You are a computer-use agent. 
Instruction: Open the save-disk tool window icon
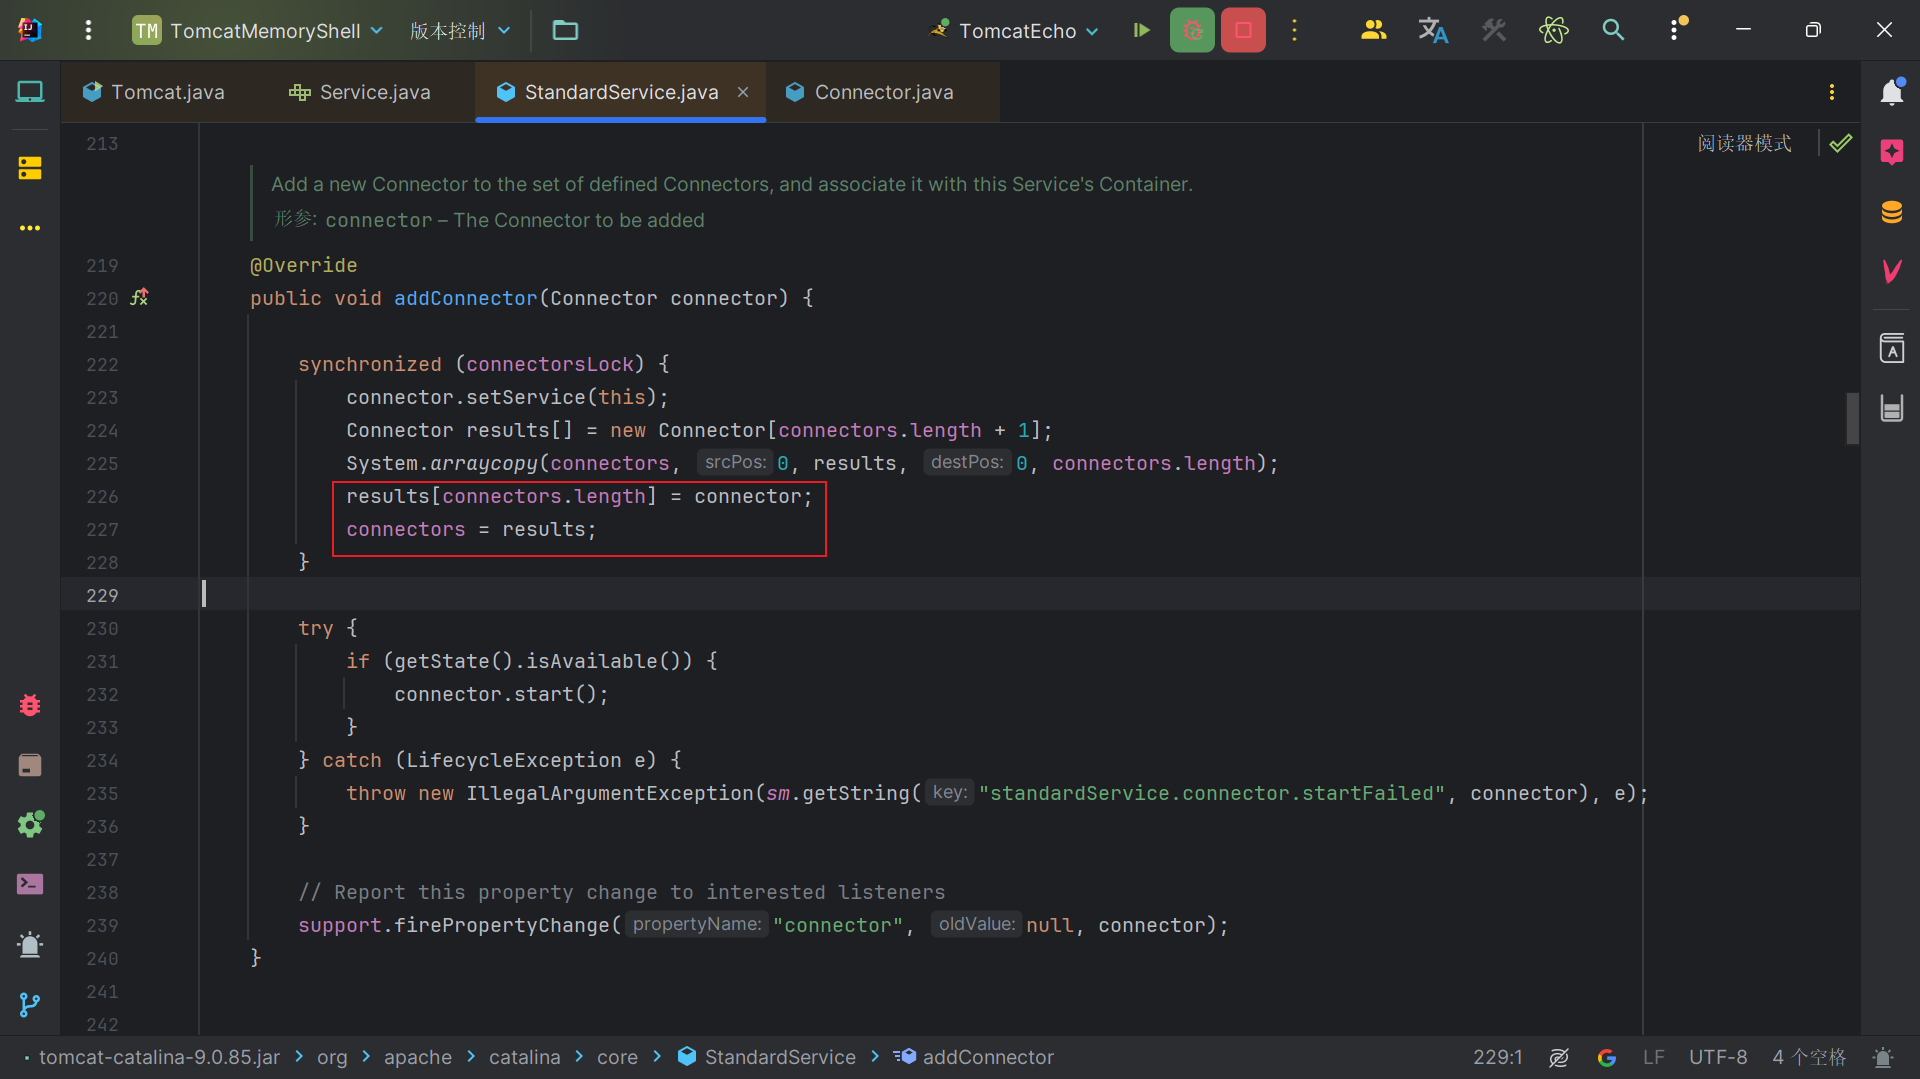pos(1891,408)
